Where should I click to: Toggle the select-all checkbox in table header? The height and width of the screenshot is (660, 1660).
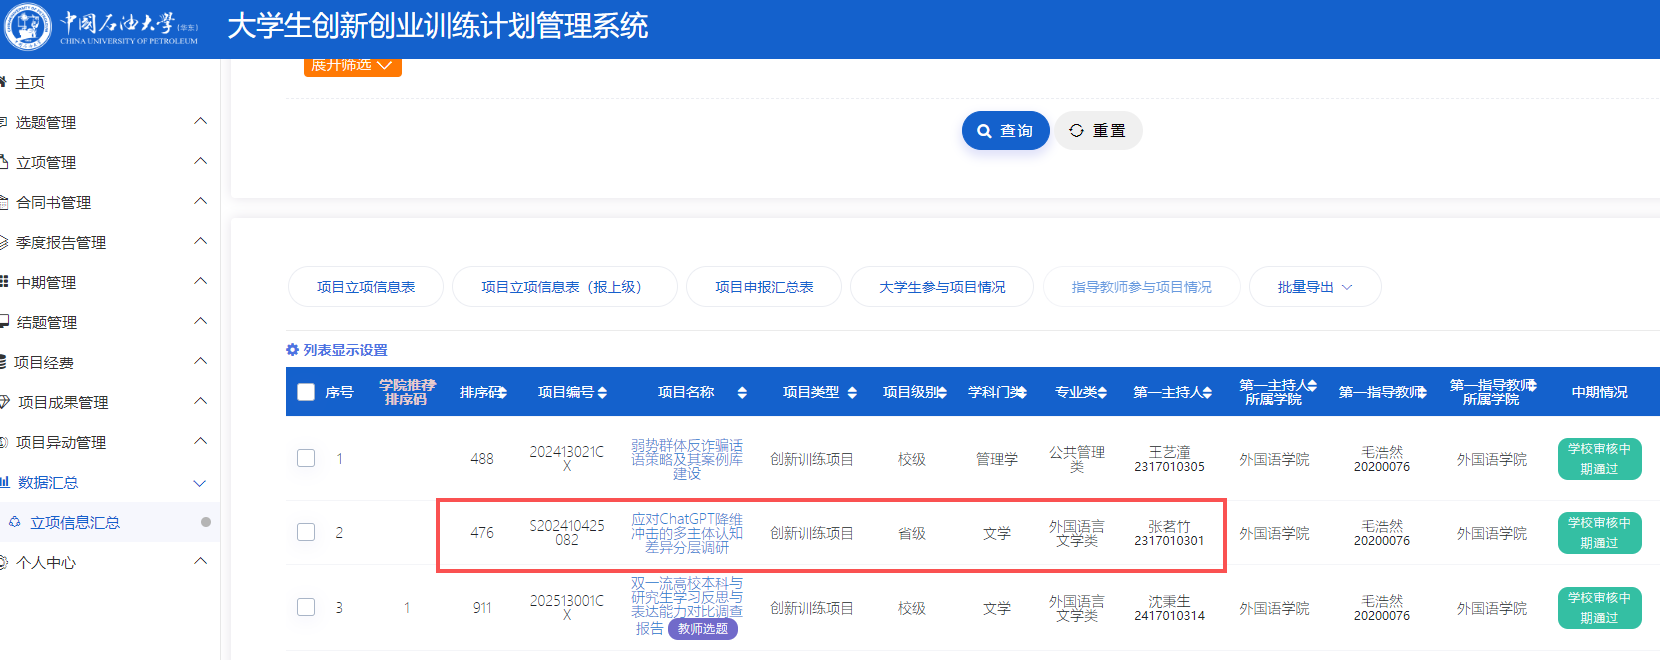[x=306, y=392]
